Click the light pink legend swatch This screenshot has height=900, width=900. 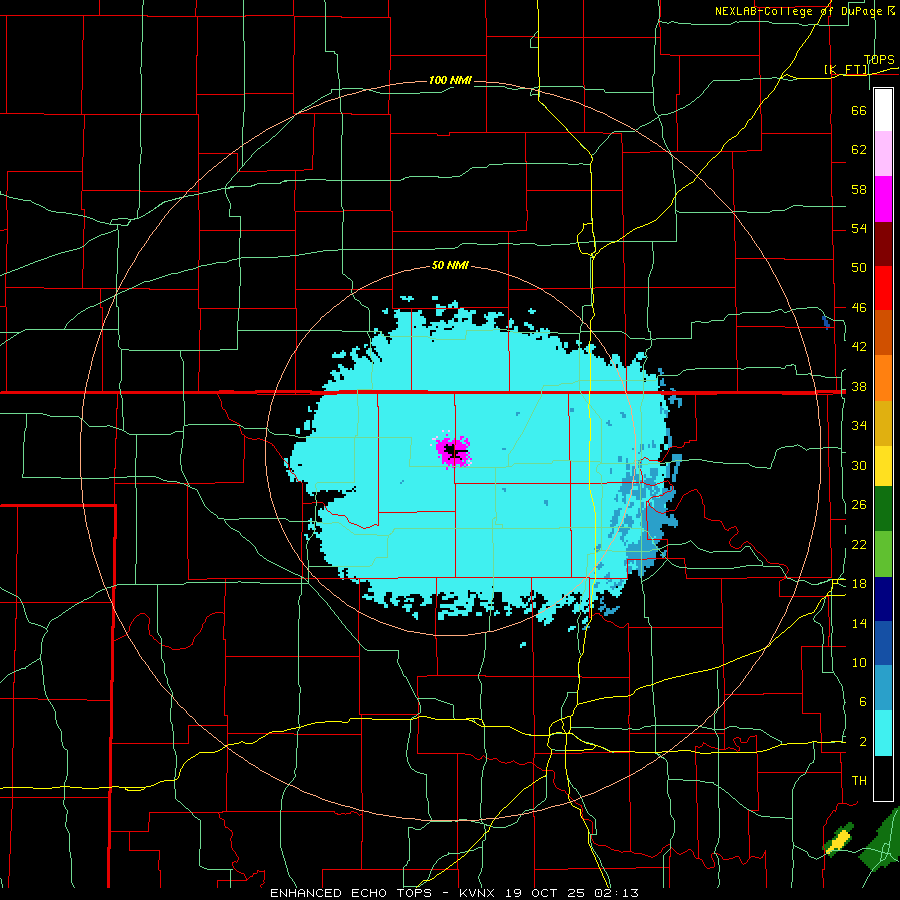[x=883, y=154]
